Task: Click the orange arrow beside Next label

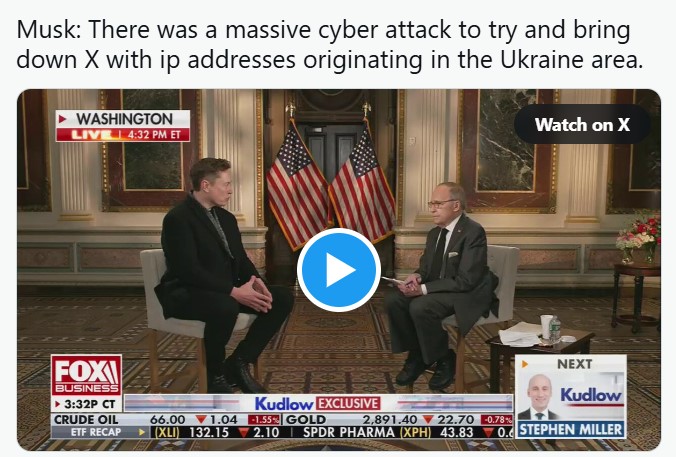Action: [x=525, y=364]
